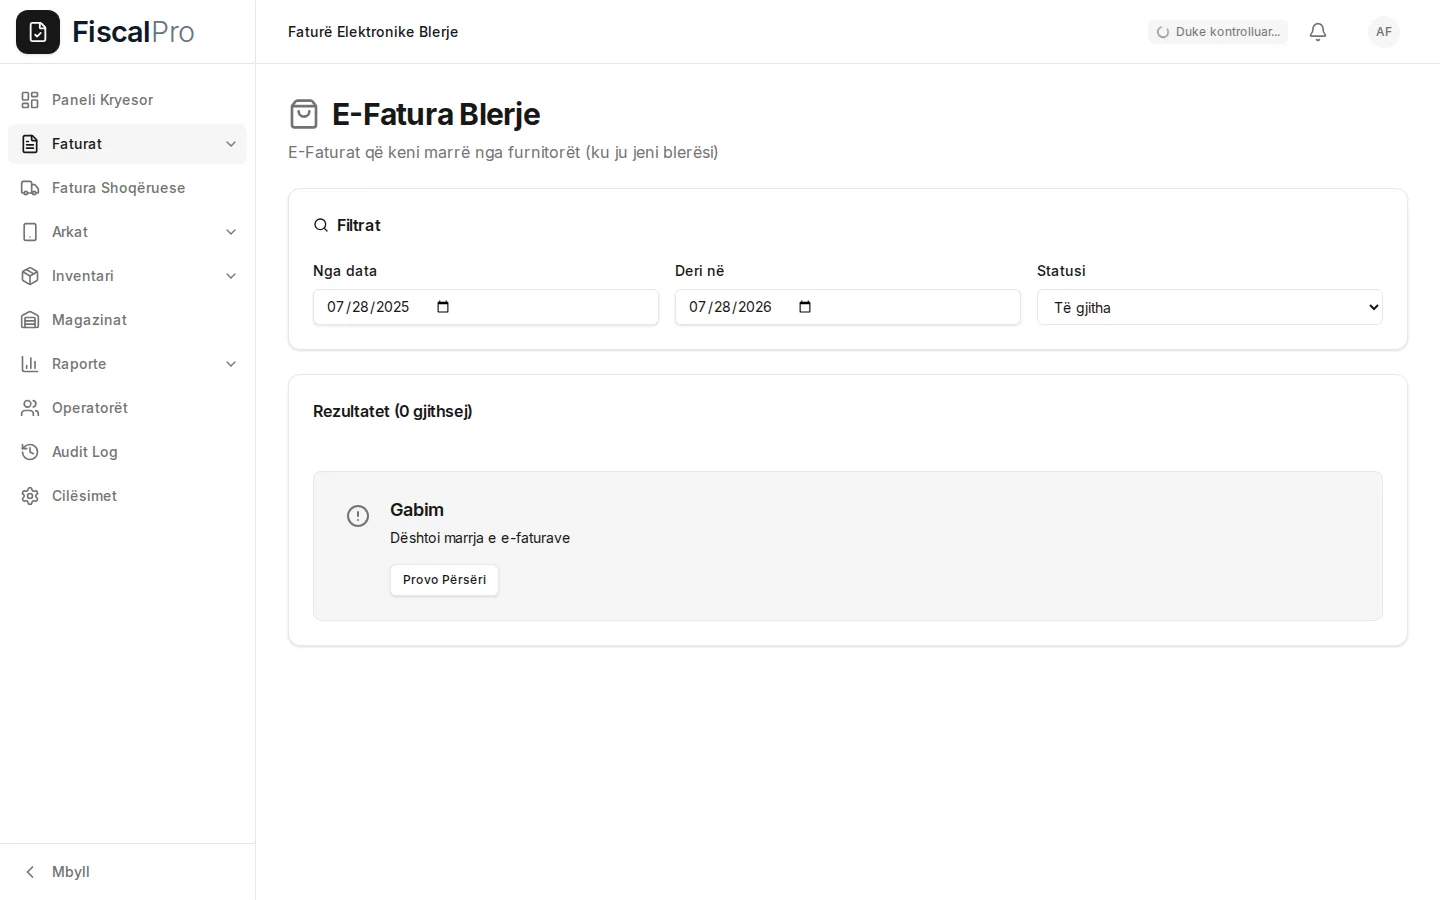This screenshot has height=900, width=1440.
Task: Open the Statusi dropdown
Action: (x=1210, y=307)
